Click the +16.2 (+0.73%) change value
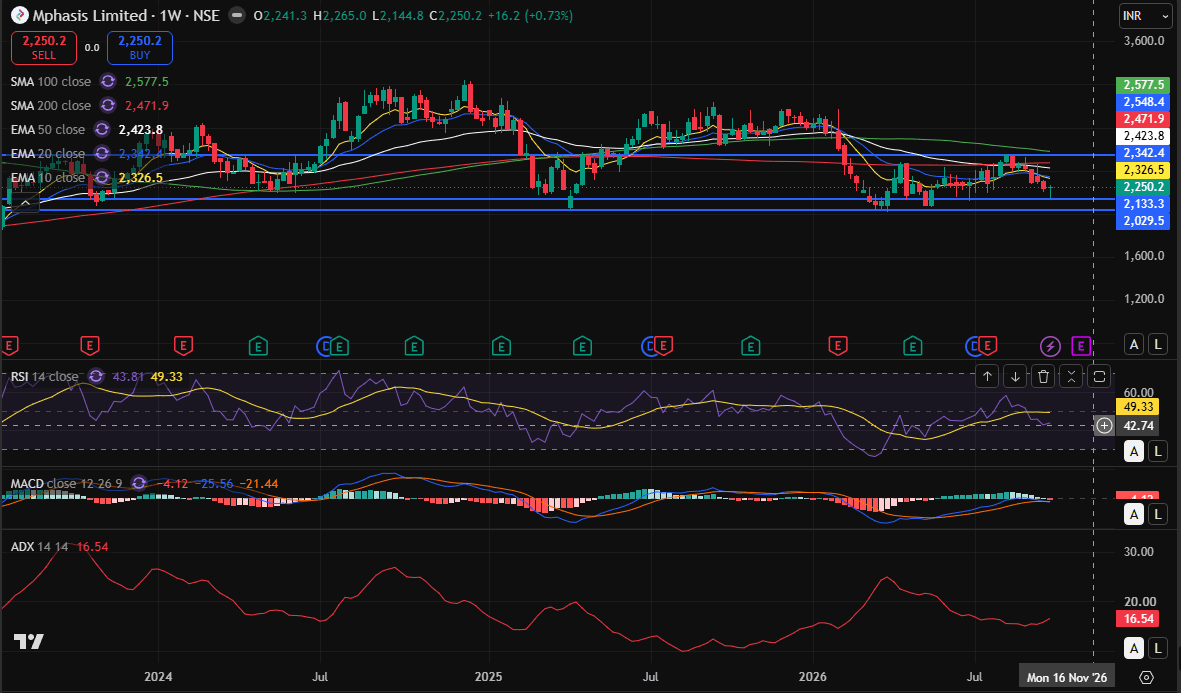 (529, 15)
